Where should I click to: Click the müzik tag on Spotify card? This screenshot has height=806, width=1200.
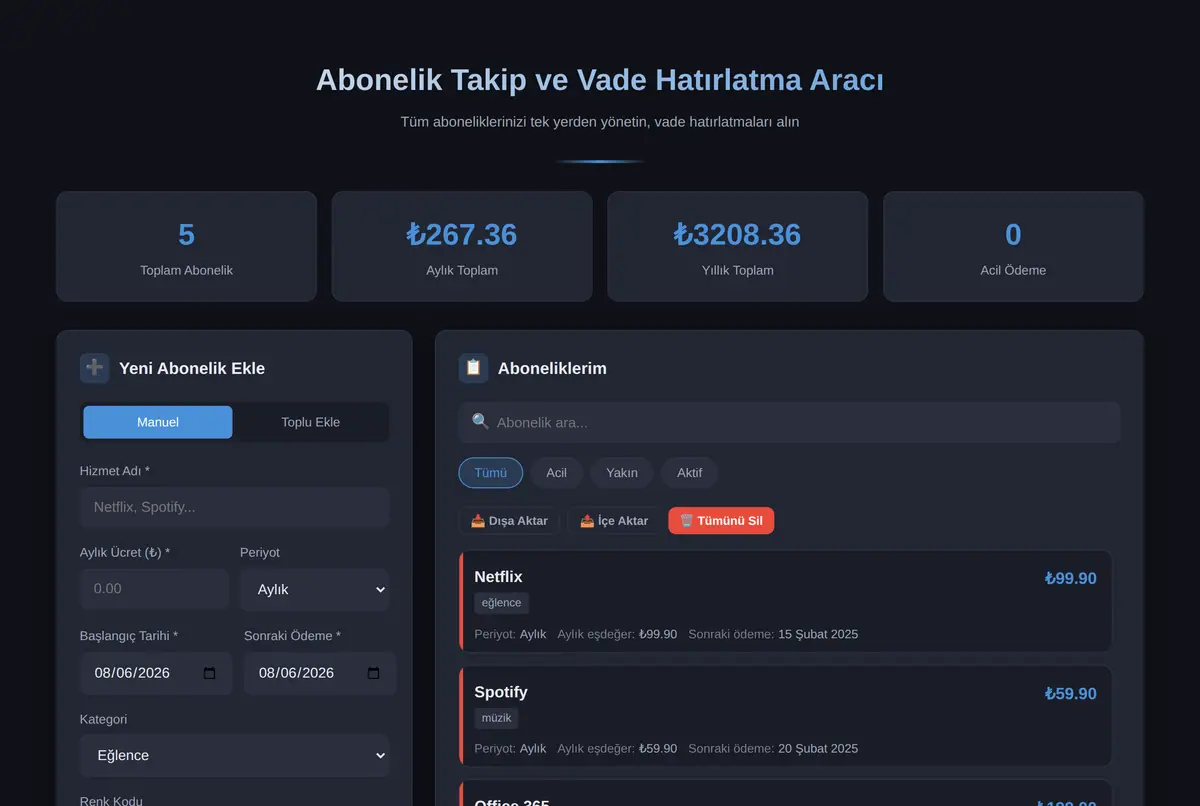[x=496, y=718]
